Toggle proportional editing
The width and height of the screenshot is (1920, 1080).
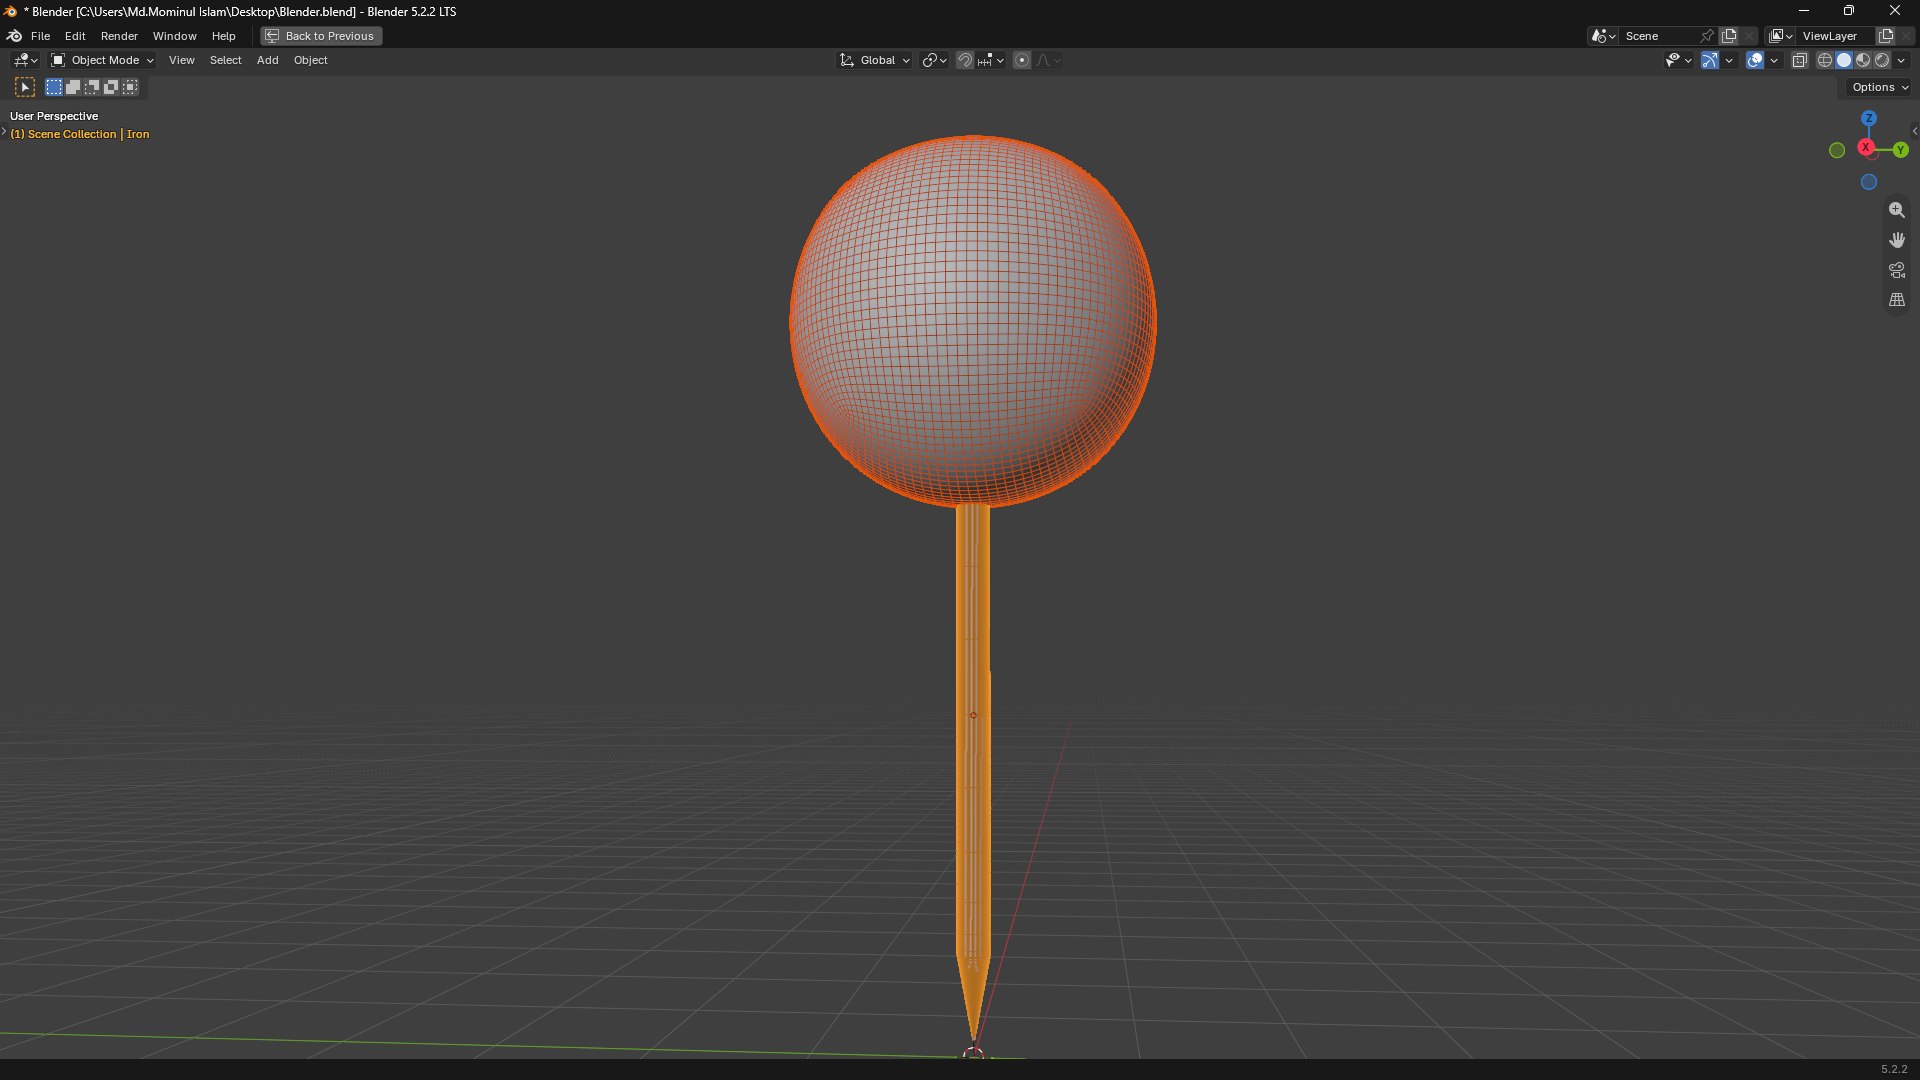1022,60
